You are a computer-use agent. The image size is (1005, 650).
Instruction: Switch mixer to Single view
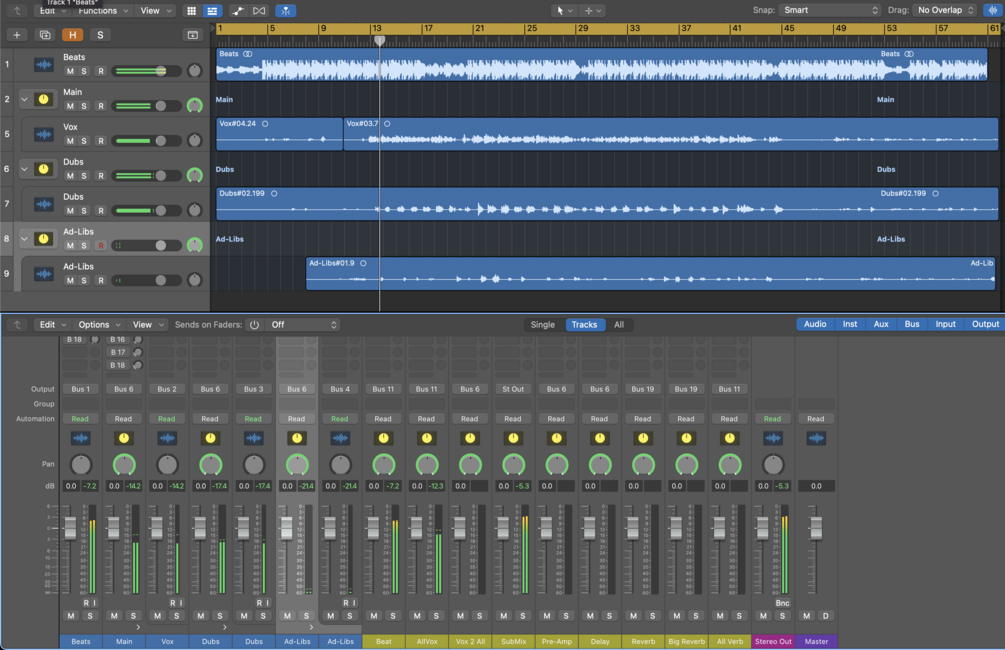click(x=542, y=324)
